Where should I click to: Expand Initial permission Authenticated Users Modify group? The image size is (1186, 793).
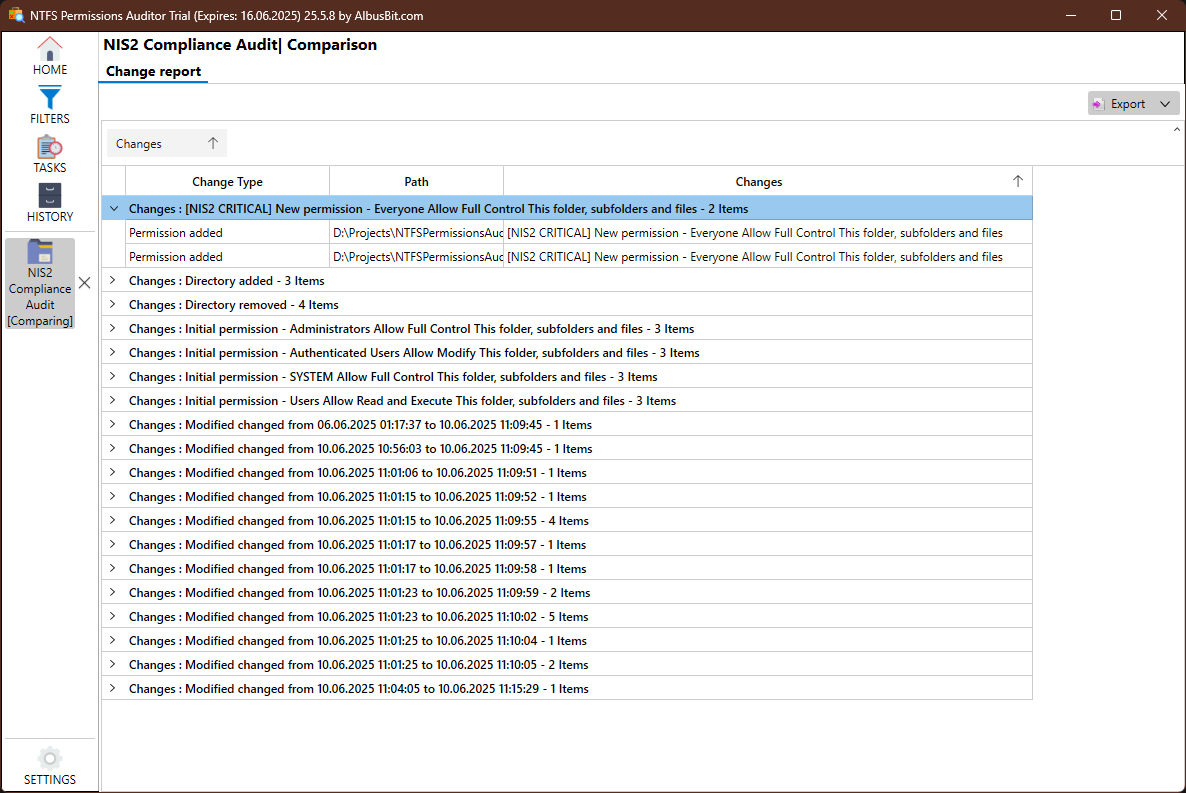pos(113,352)
